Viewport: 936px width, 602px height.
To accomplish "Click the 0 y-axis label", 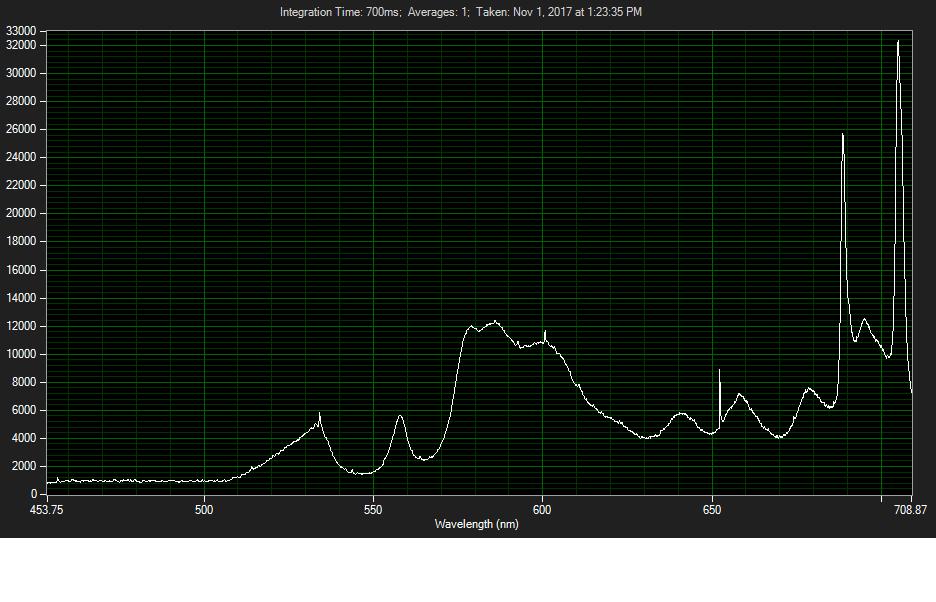I will (34, 494).
